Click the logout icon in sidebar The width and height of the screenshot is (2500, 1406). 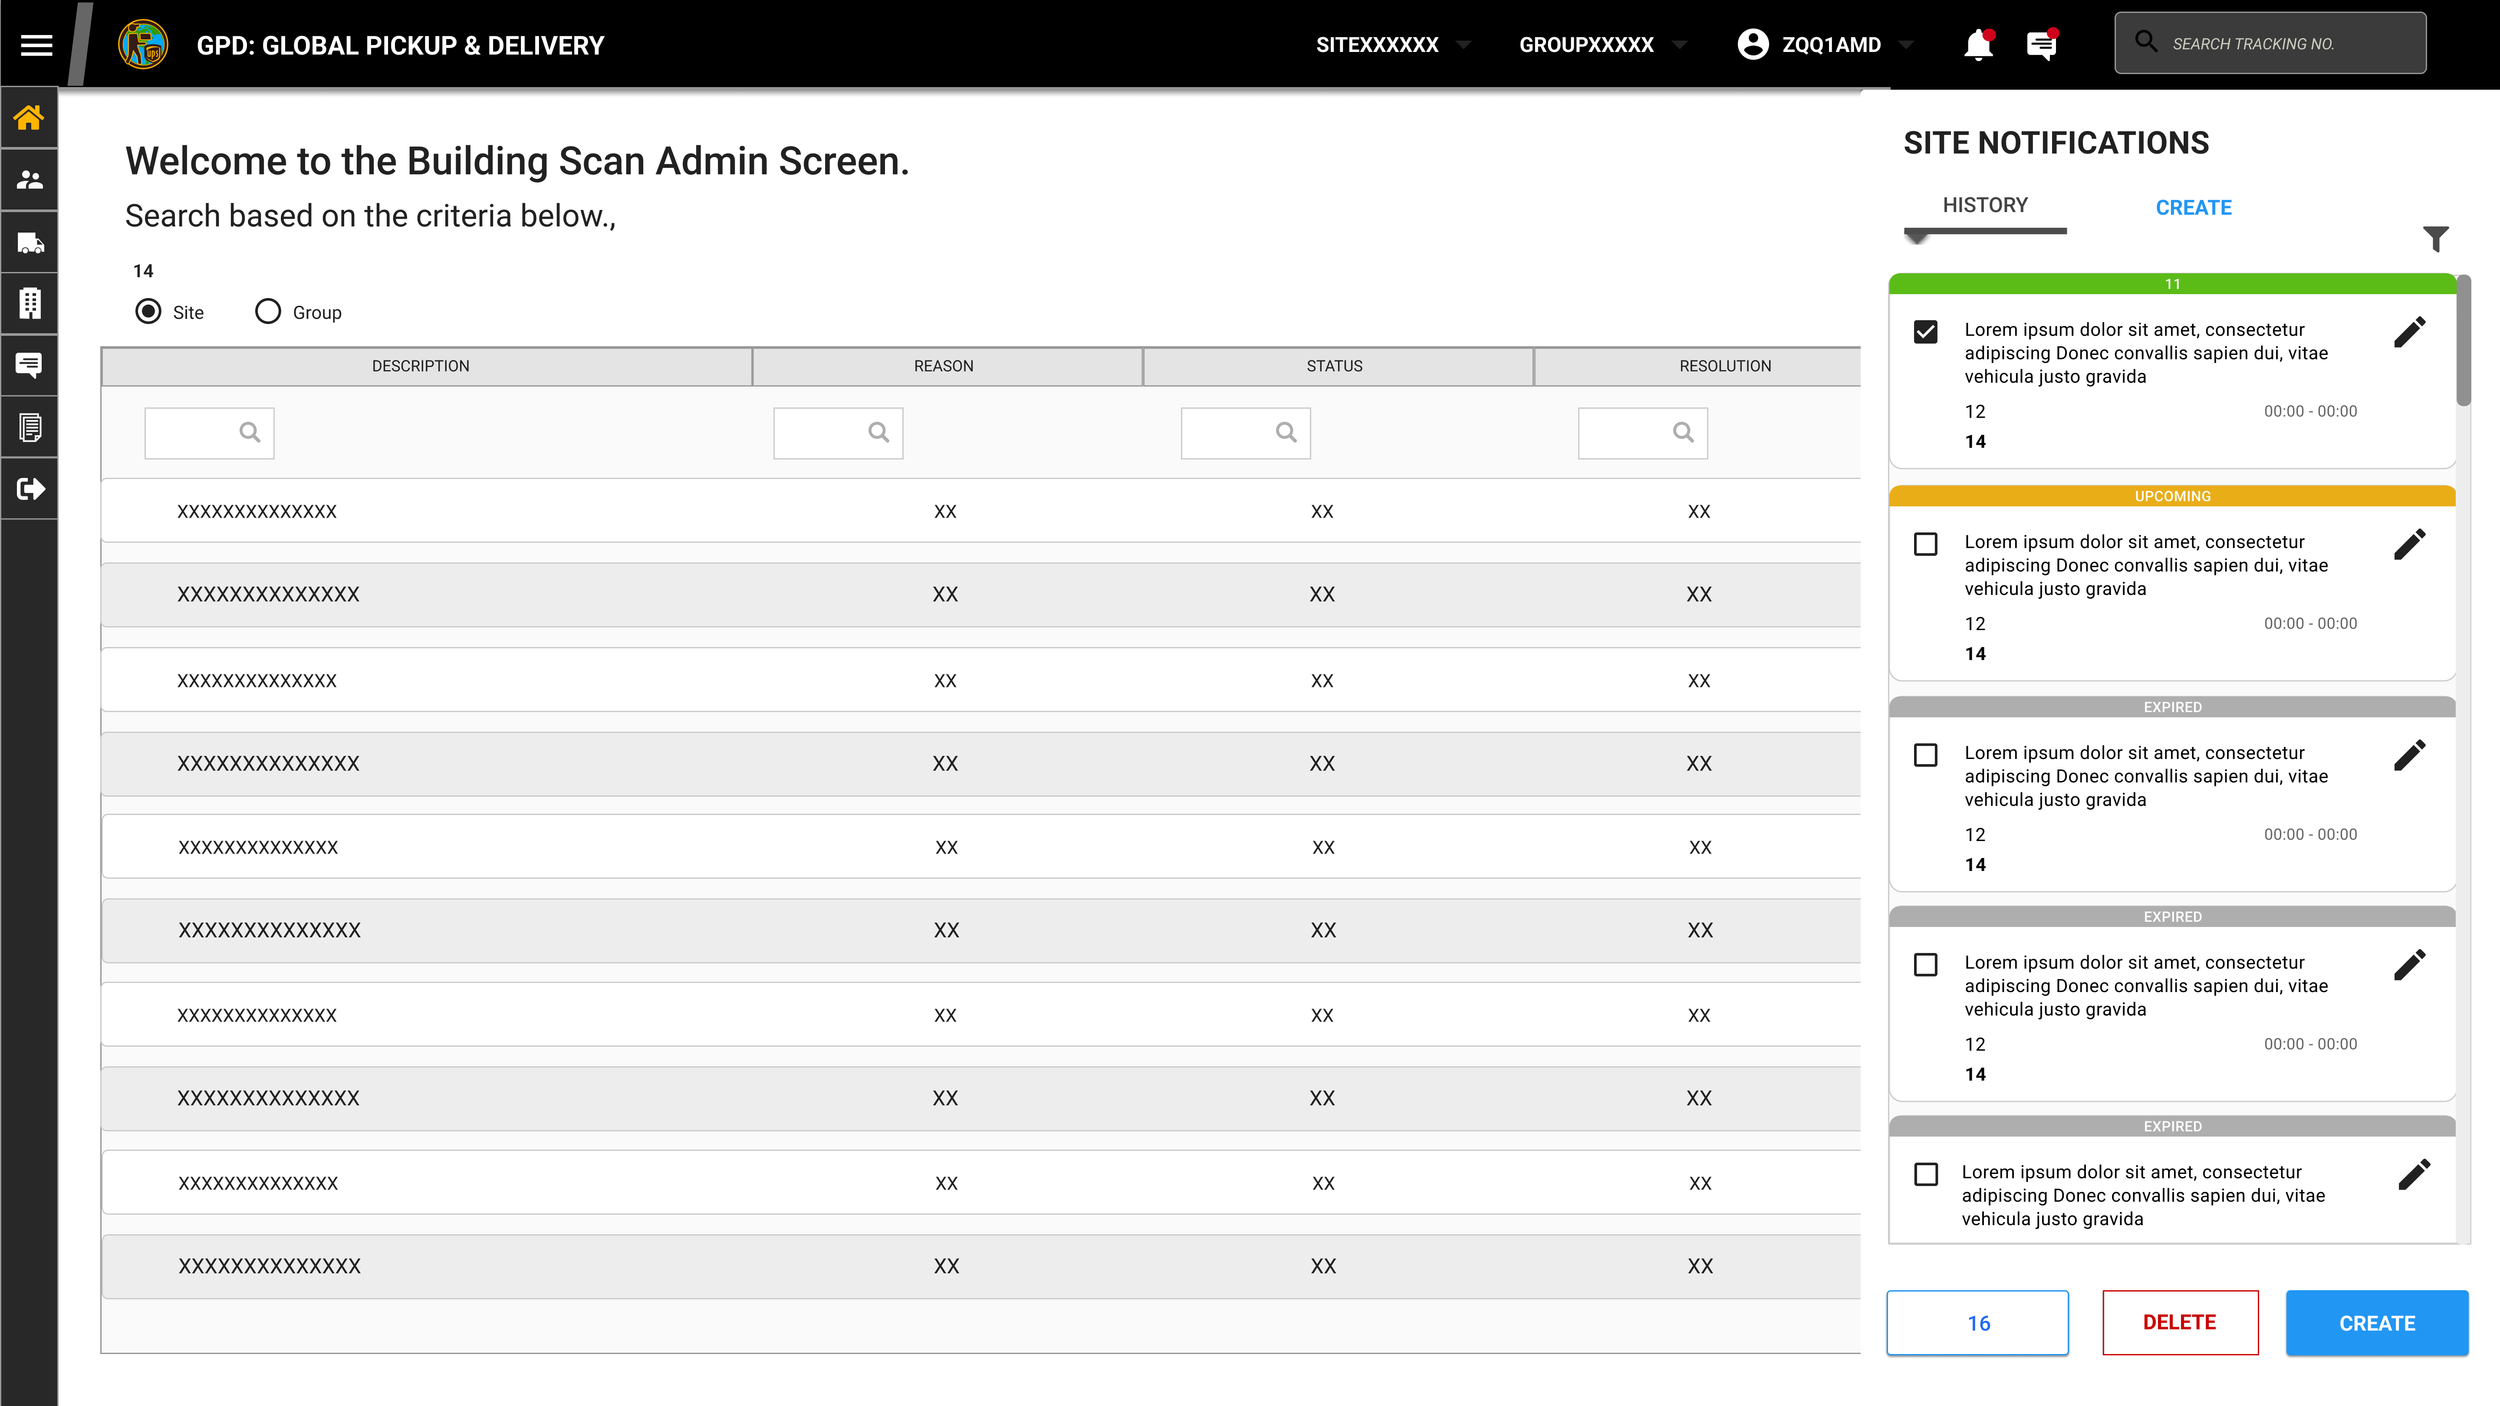(x=29, y=489)
